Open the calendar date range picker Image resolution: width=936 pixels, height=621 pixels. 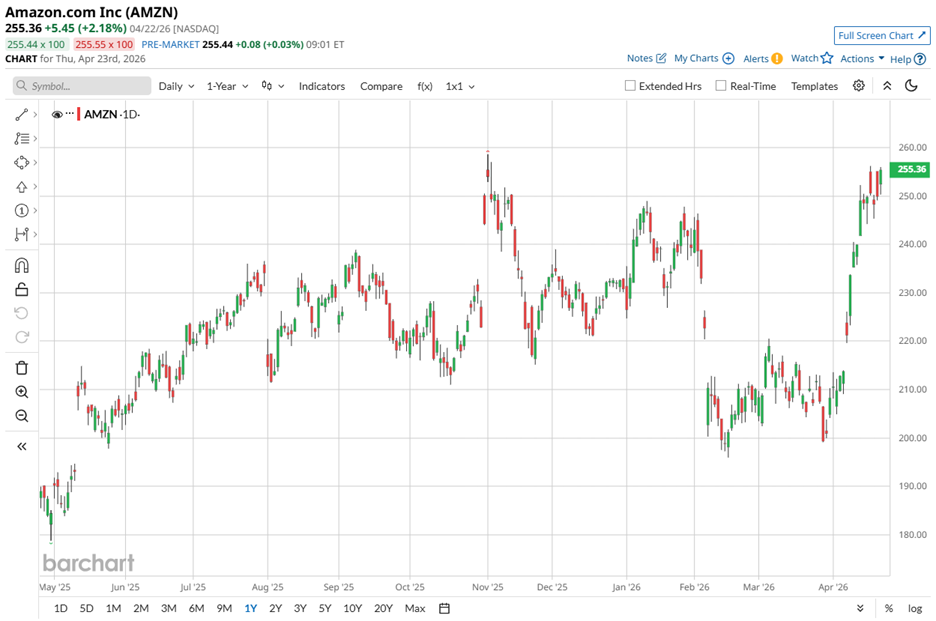pyautogui.click(x=444, y=608)
